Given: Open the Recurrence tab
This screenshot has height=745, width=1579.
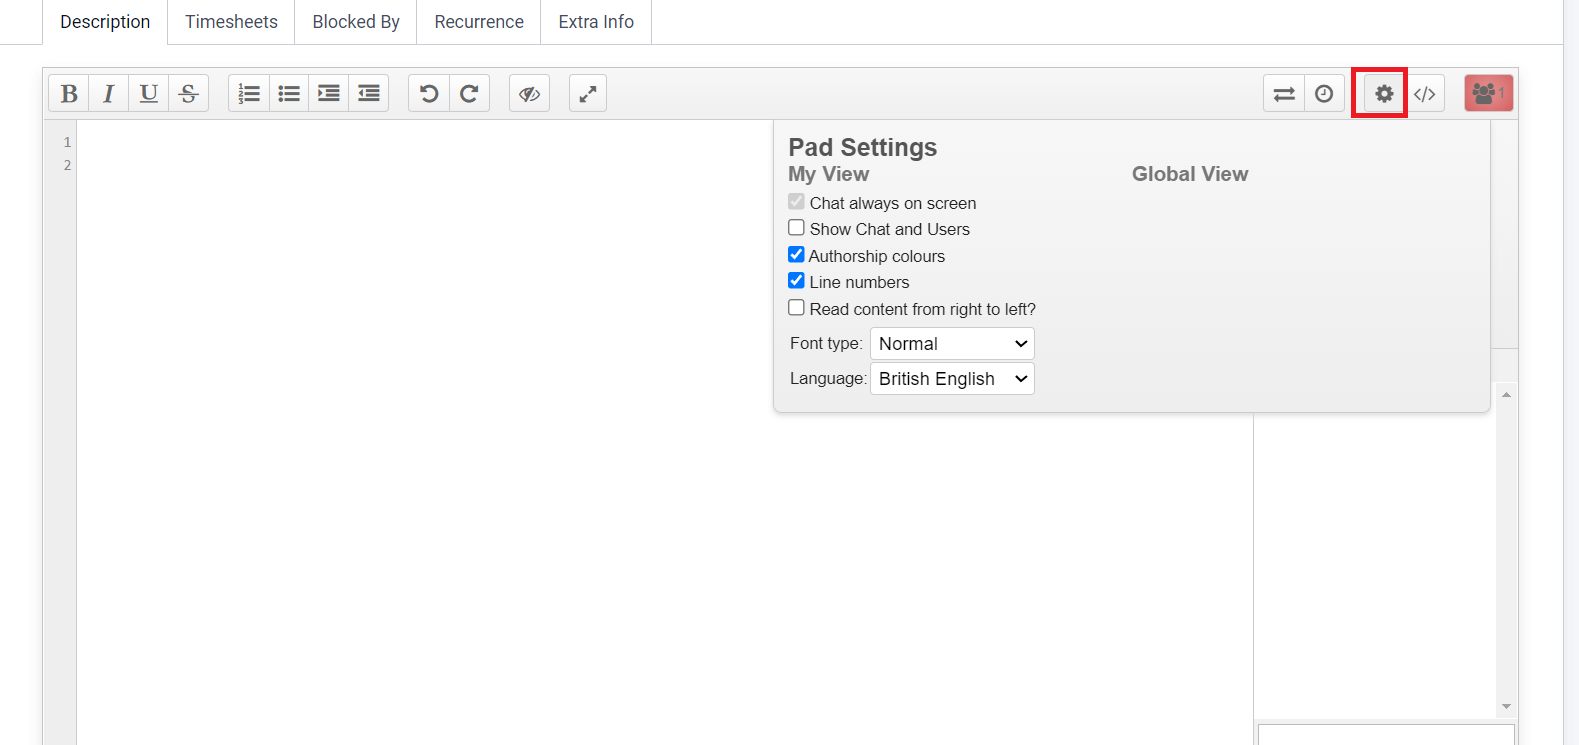Looking at the screenshot, I should pyautogui.click(x=479, y=22).
